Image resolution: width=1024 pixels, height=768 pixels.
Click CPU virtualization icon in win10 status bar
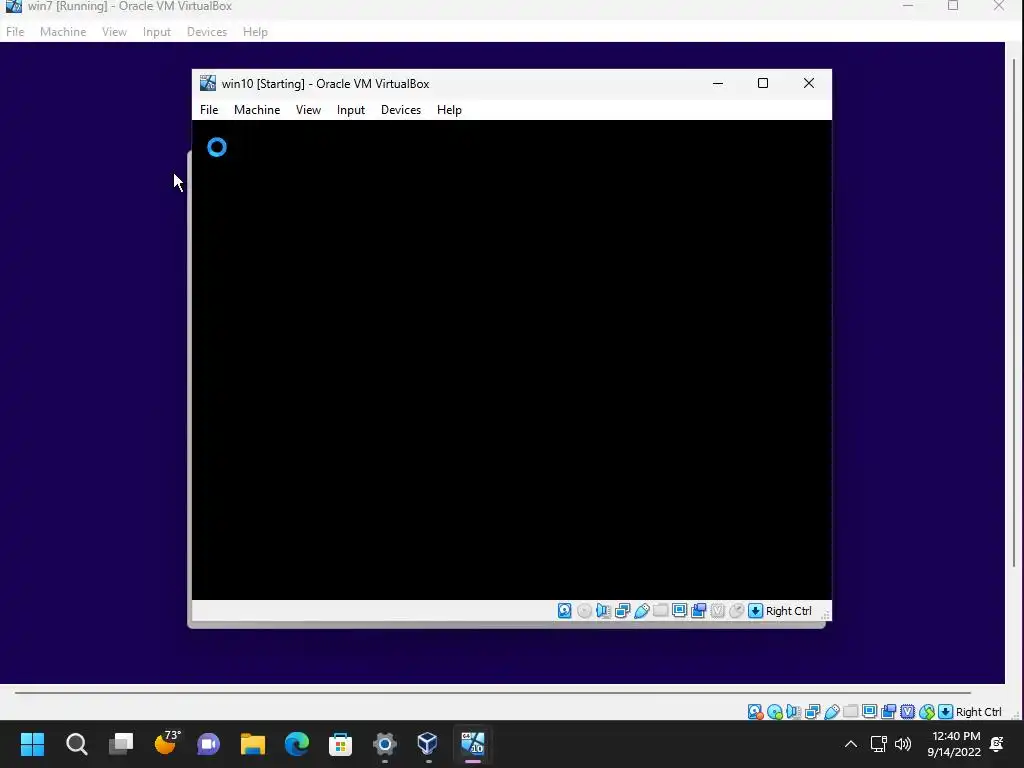click(x=717, y=611)
